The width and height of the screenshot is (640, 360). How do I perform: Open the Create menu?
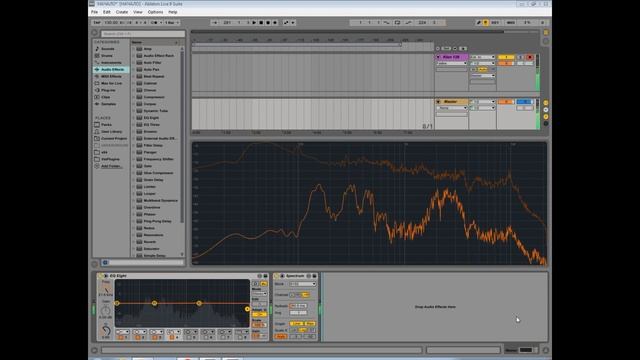(122, 12)
